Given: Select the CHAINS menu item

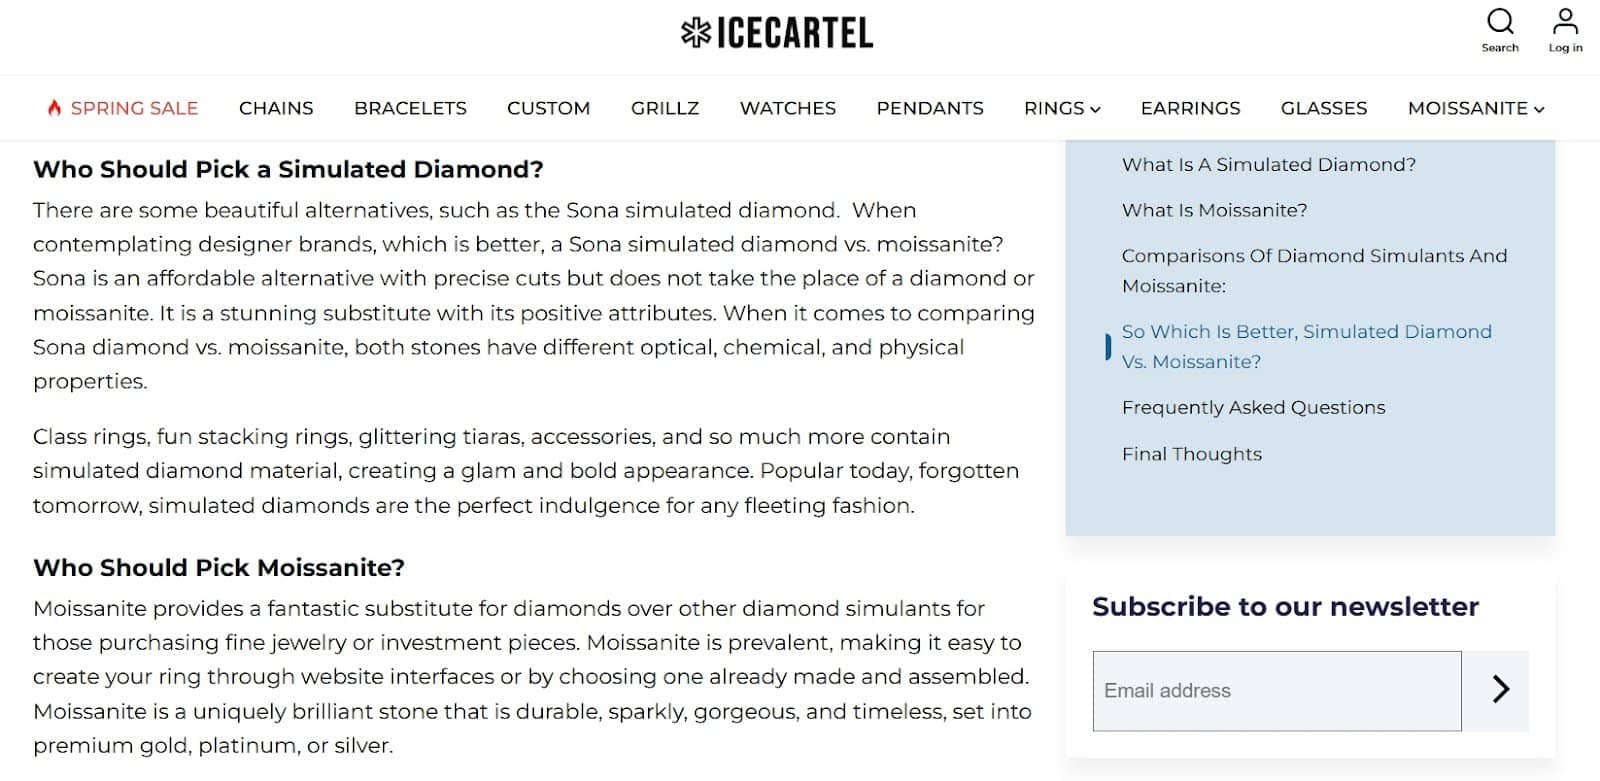Looking at the screenshot, I should pos(276,108).
